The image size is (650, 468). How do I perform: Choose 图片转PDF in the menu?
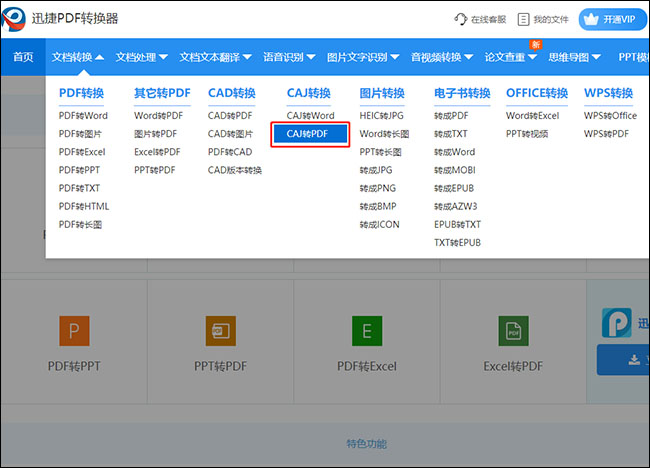pyautogui.click(x=155, y=134)
